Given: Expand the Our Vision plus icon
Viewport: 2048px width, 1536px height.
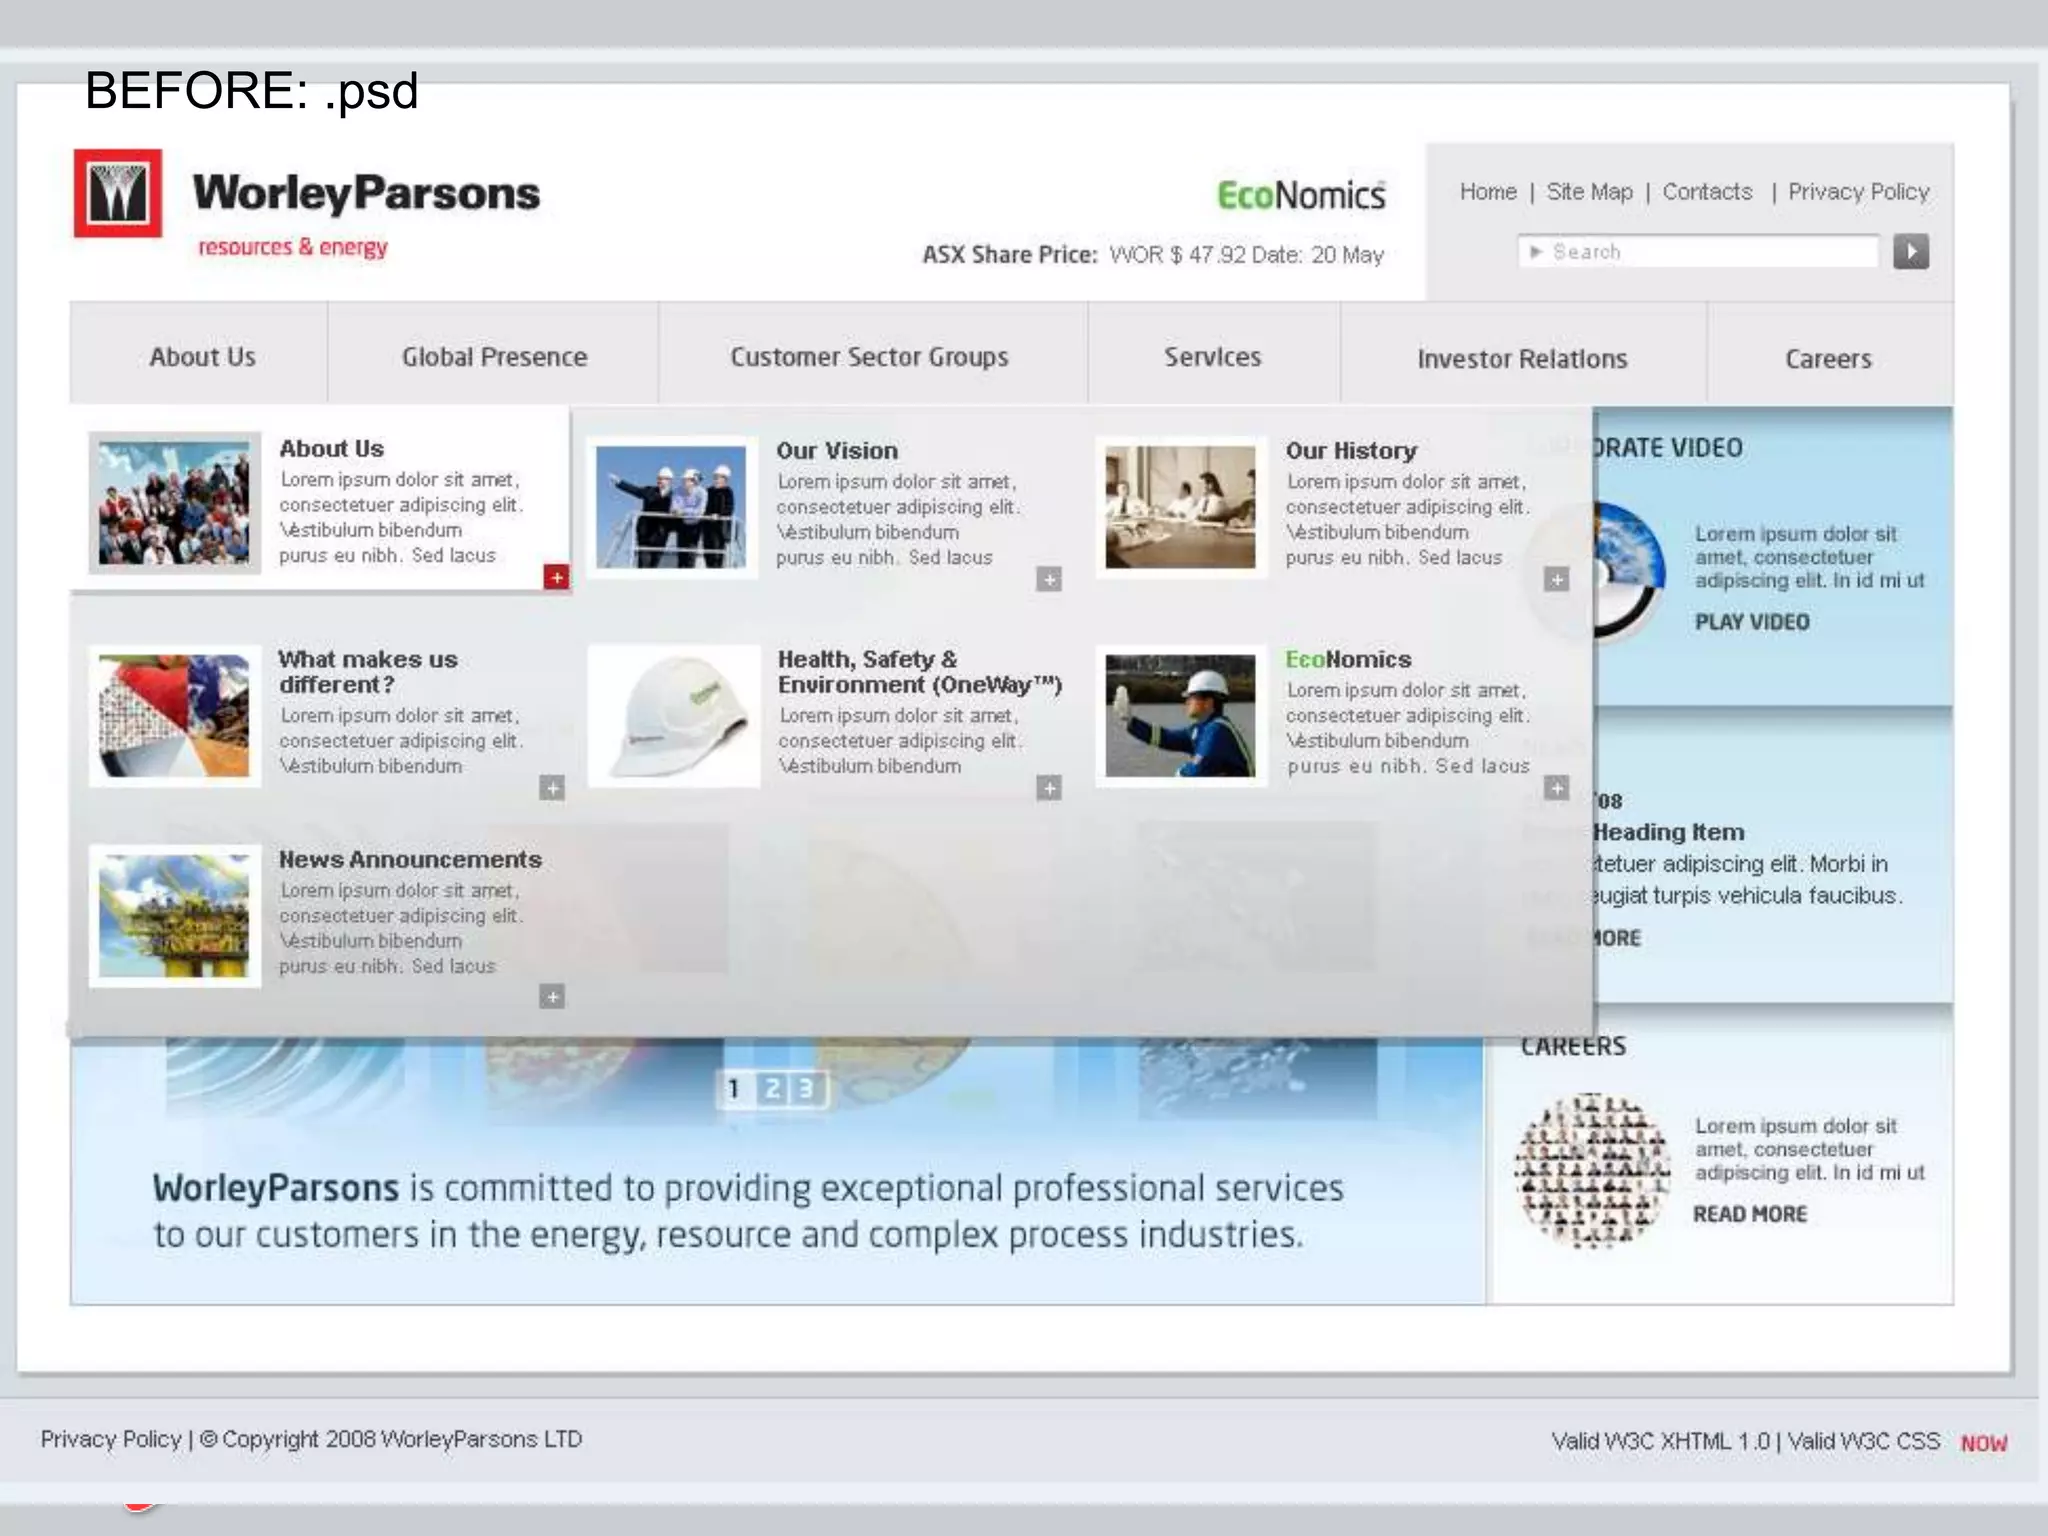Looking at the screenshot, I should pyautogui.click(x=1048, y=579).
